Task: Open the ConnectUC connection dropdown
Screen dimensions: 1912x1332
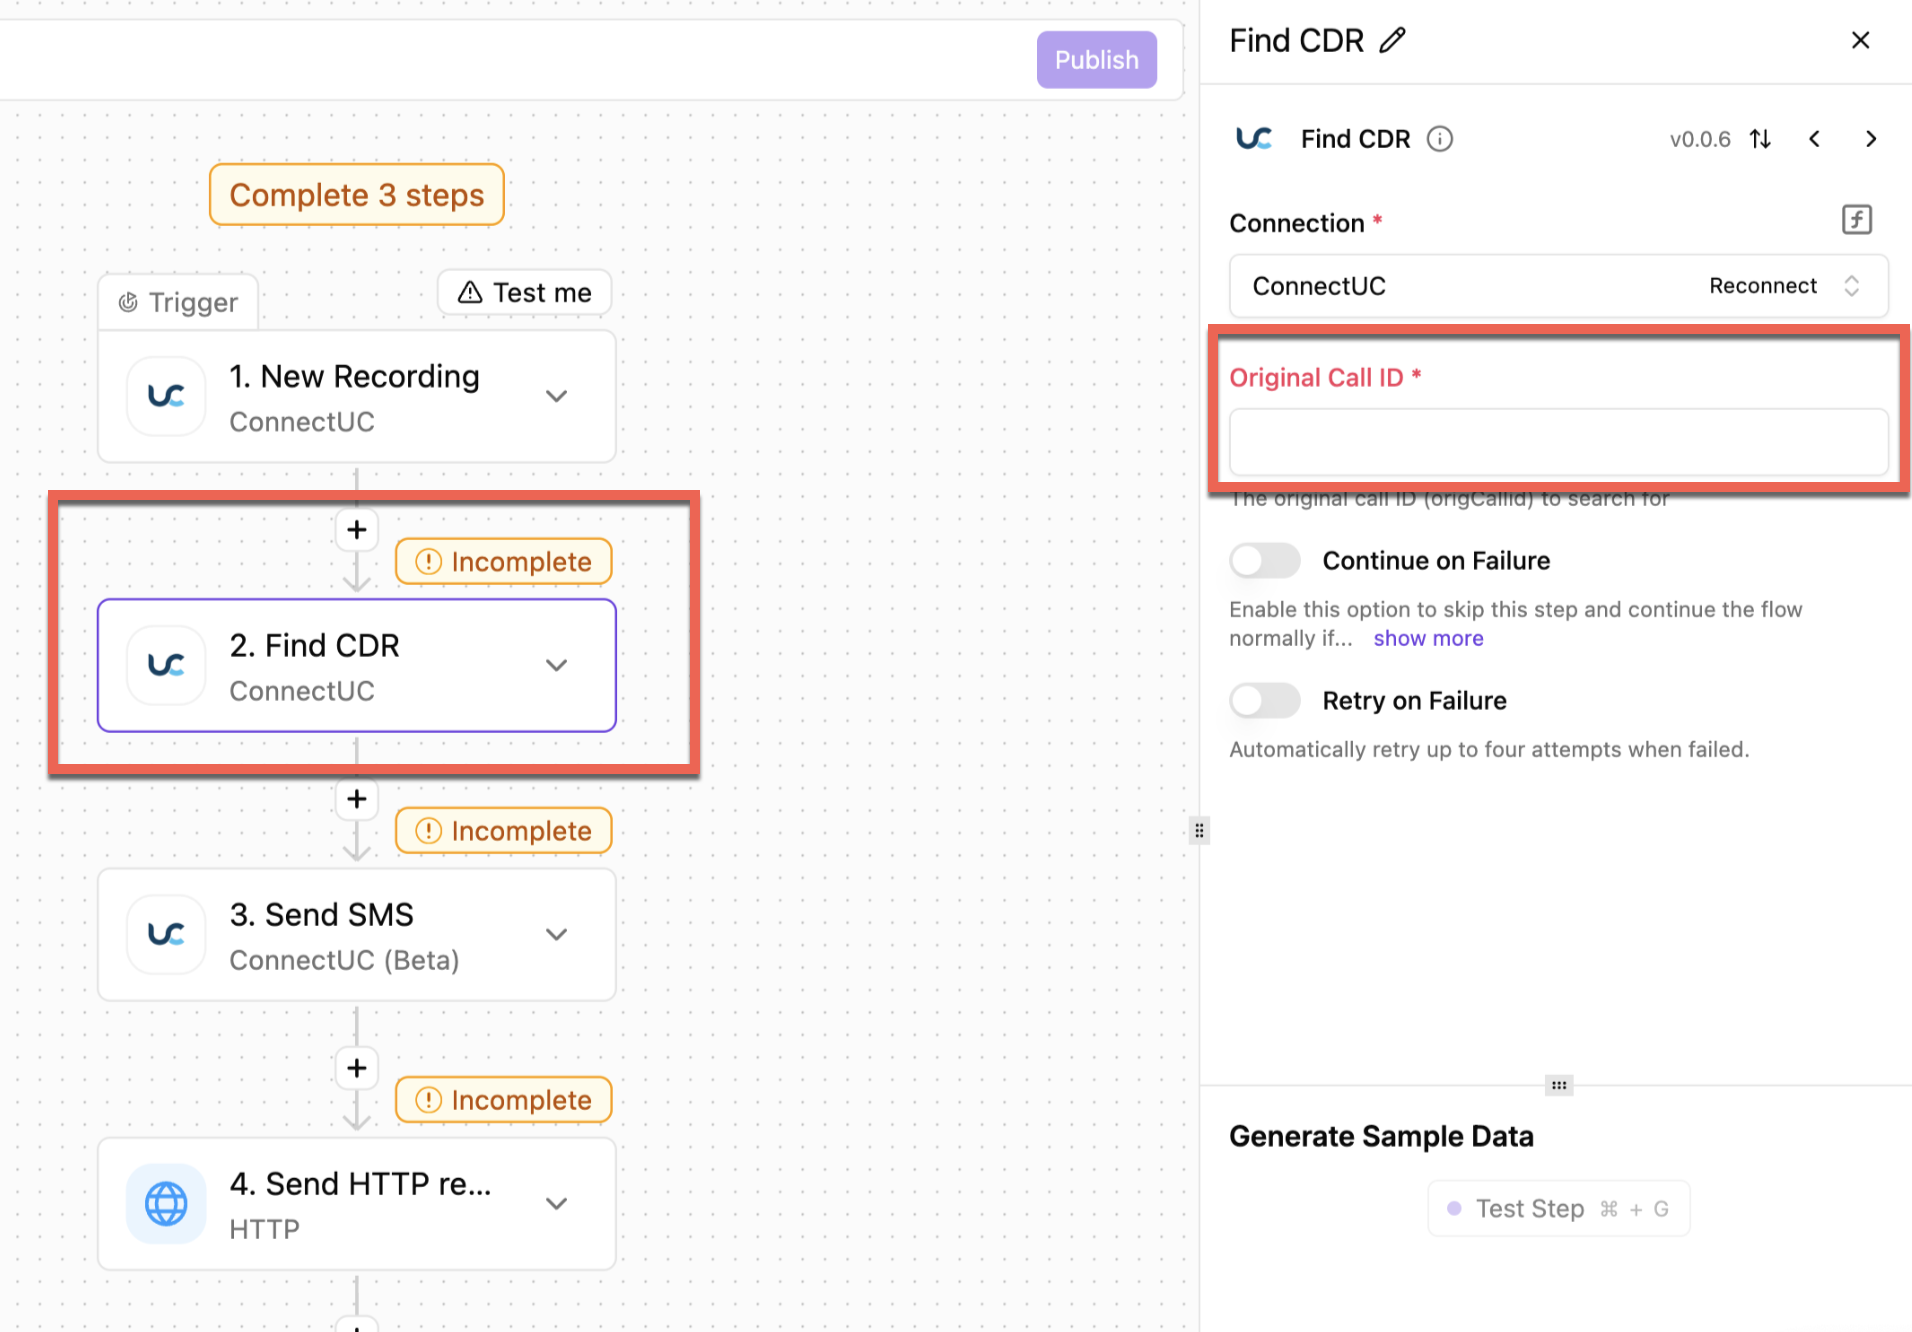Action: point(1558,286)
